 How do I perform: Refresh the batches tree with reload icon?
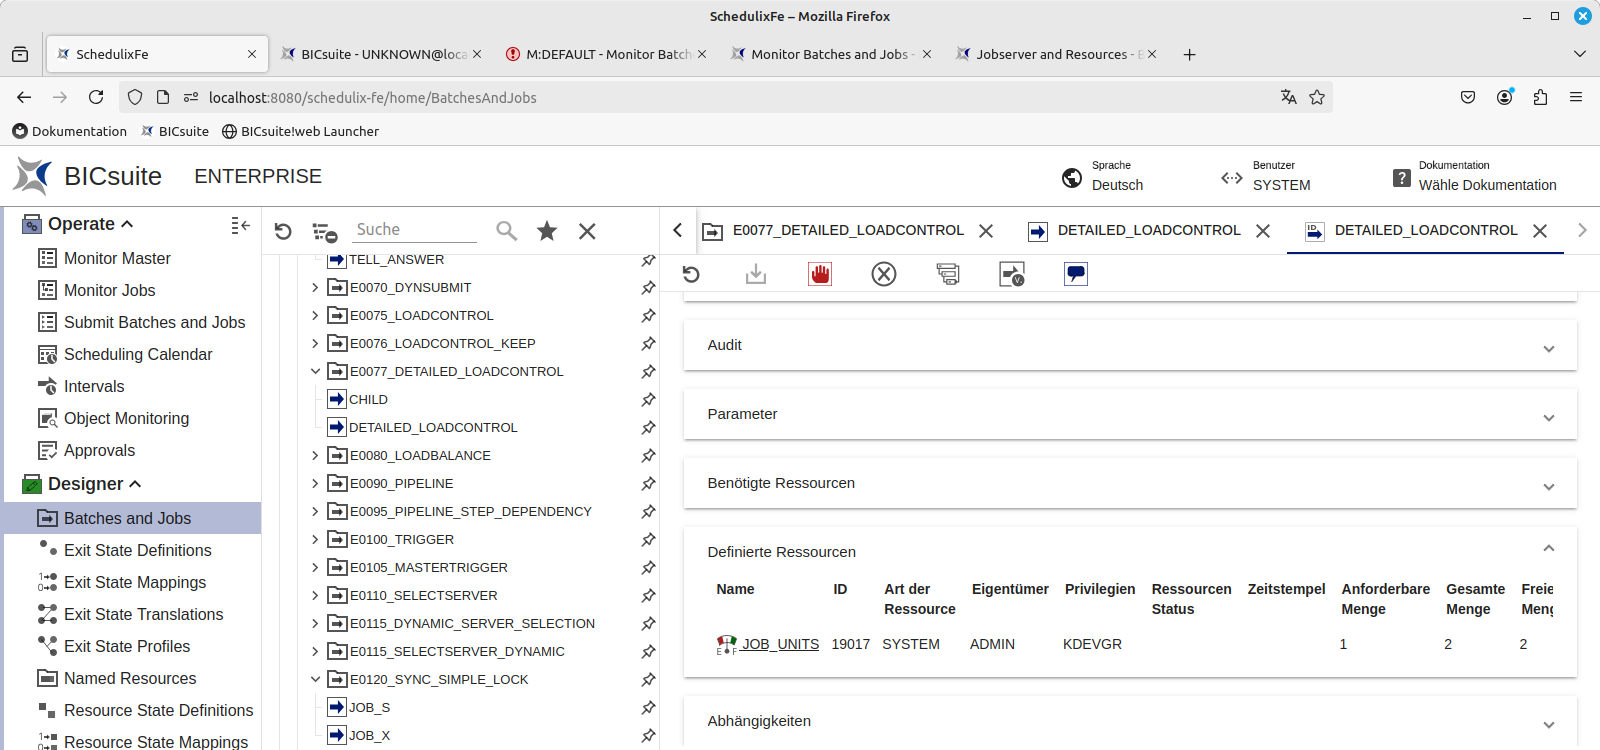(x=283, y=231)
